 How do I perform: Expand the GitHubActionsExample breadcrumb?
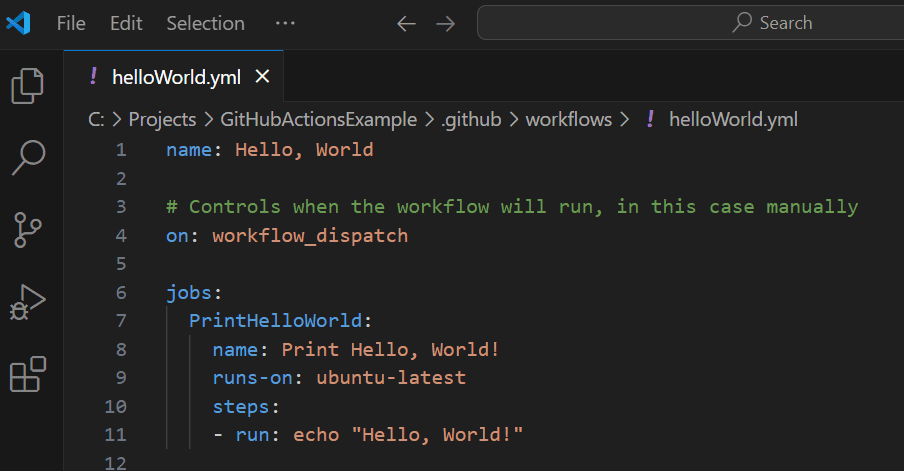(x=319, y=119)
